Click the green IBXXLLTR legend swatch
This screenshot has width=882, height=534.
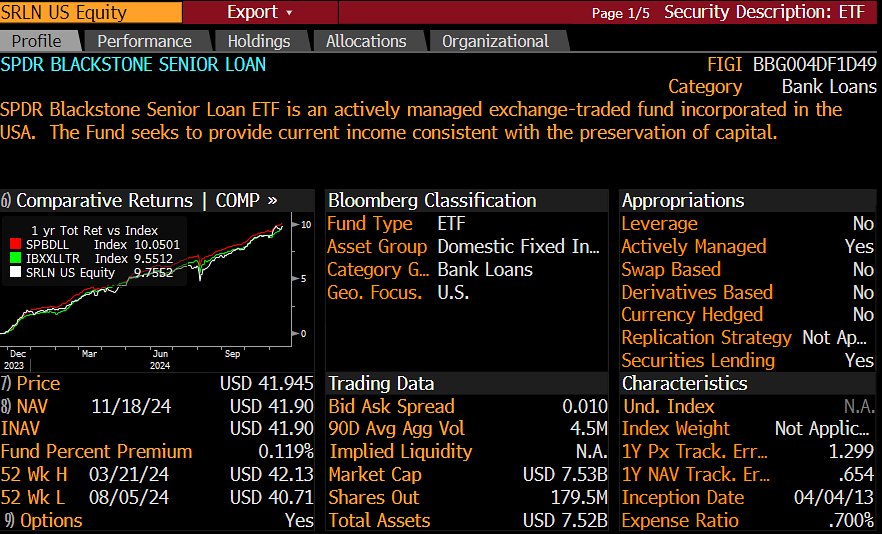[15, 259]
